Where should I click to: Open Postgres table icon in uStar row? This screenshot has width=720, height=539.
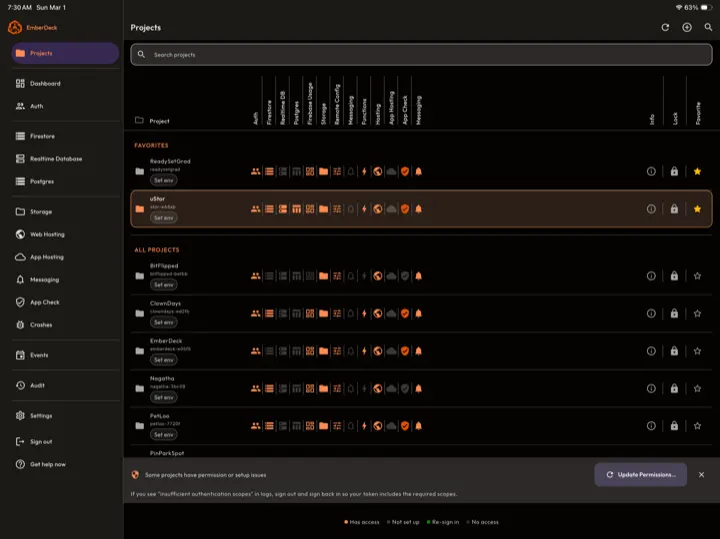297,209
